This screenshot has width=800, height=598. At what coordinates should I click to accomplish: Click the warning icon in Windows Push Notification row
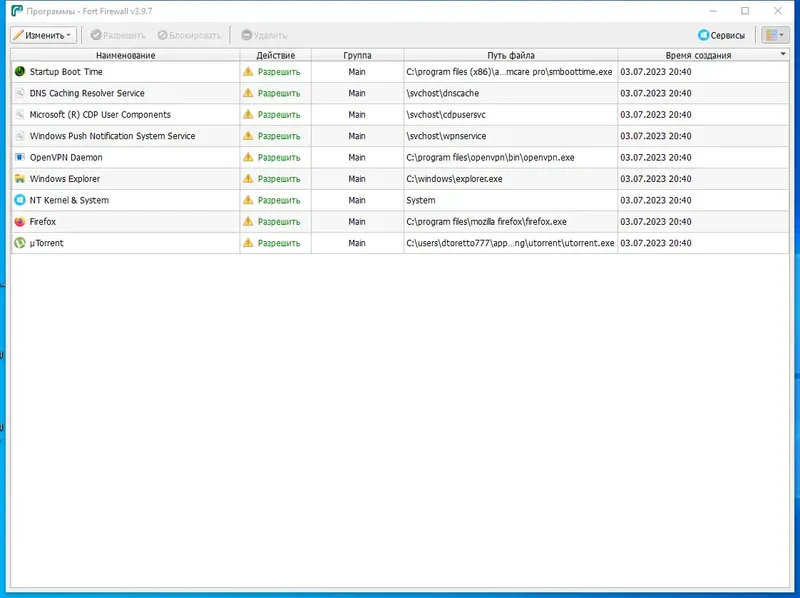[x=248, y=136]
